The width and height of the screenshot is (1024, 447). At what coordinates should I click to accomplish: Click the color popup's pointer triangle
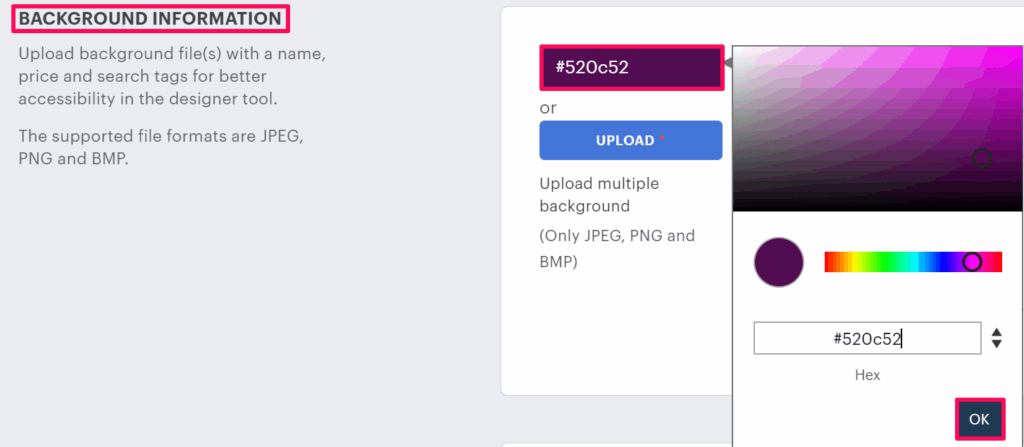click(728, 64)
